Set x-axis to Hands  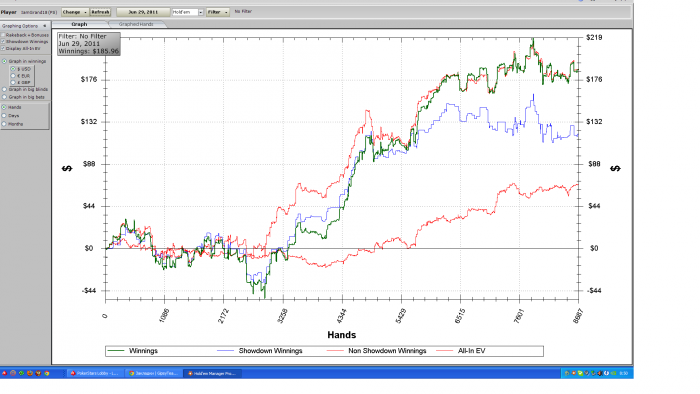[4, 107]
